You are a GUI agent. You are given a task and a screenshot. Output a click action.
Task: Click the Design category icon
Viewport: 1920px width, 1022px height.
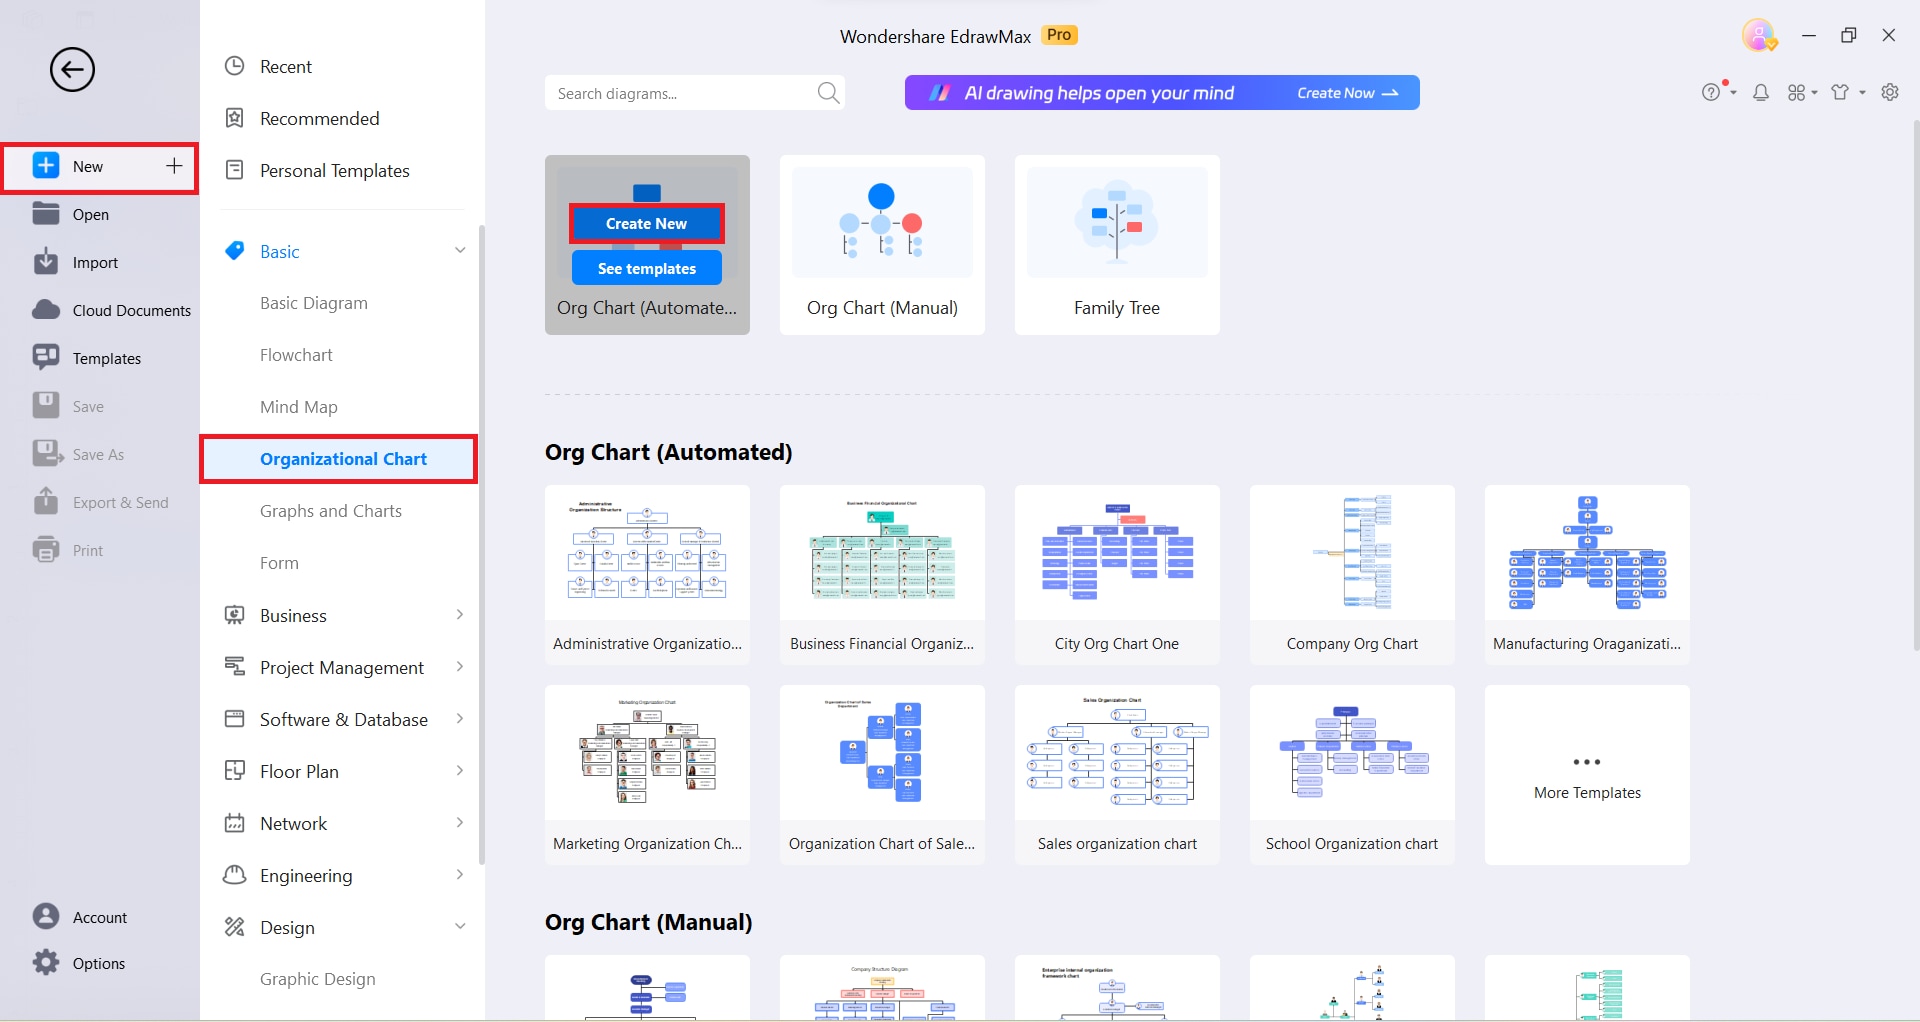pos(235,927)
